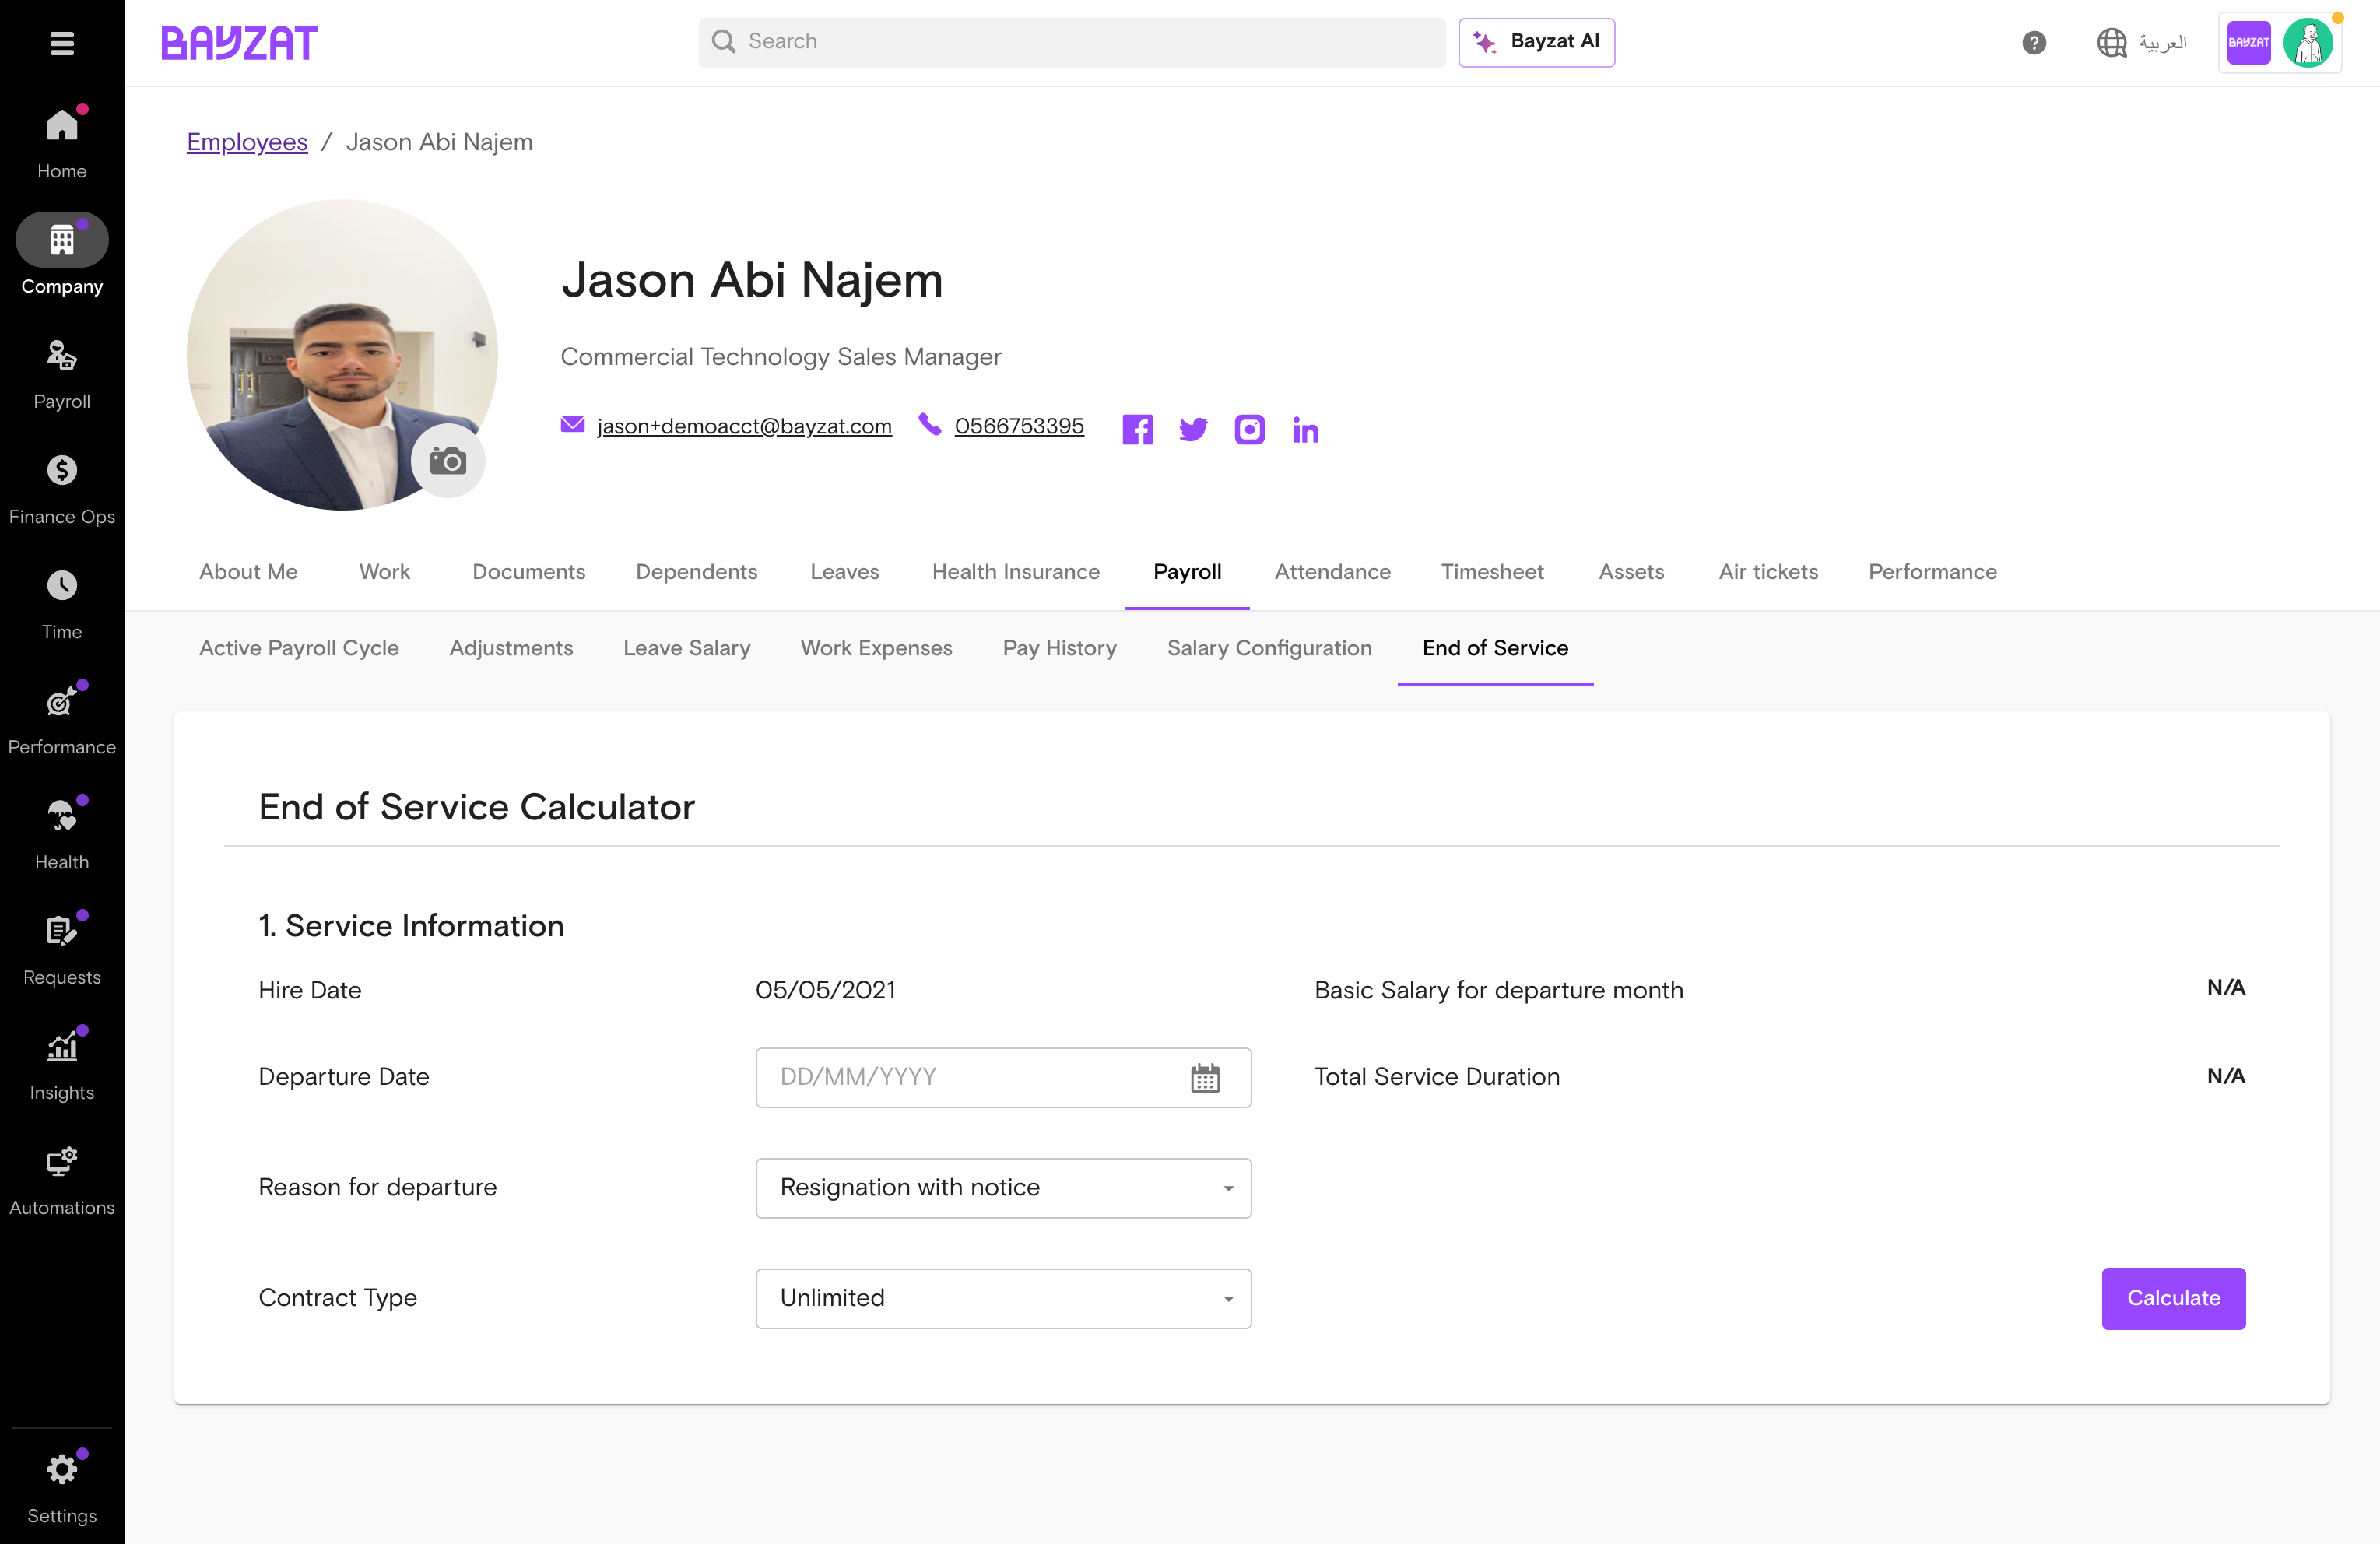Open the Twitter profile icon

(1193, 430)
